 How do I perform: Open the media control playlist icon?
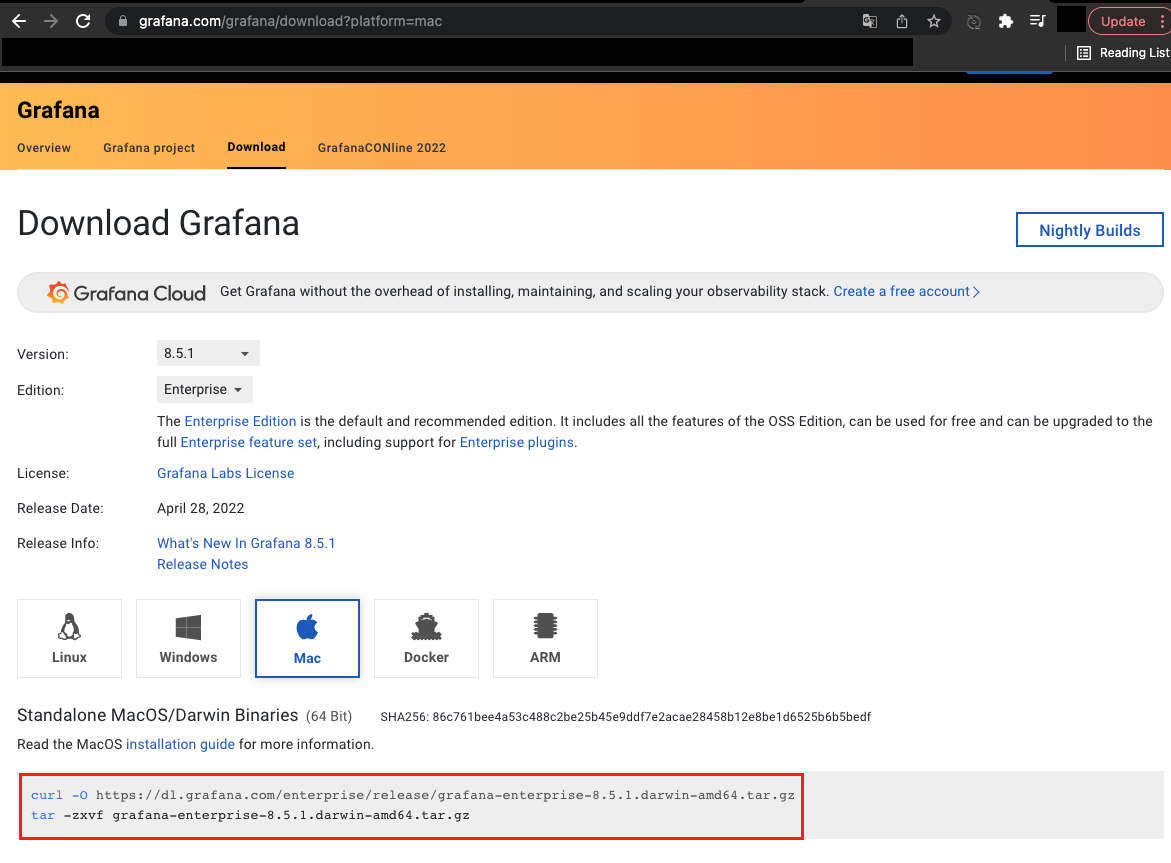coord(1037,21)
